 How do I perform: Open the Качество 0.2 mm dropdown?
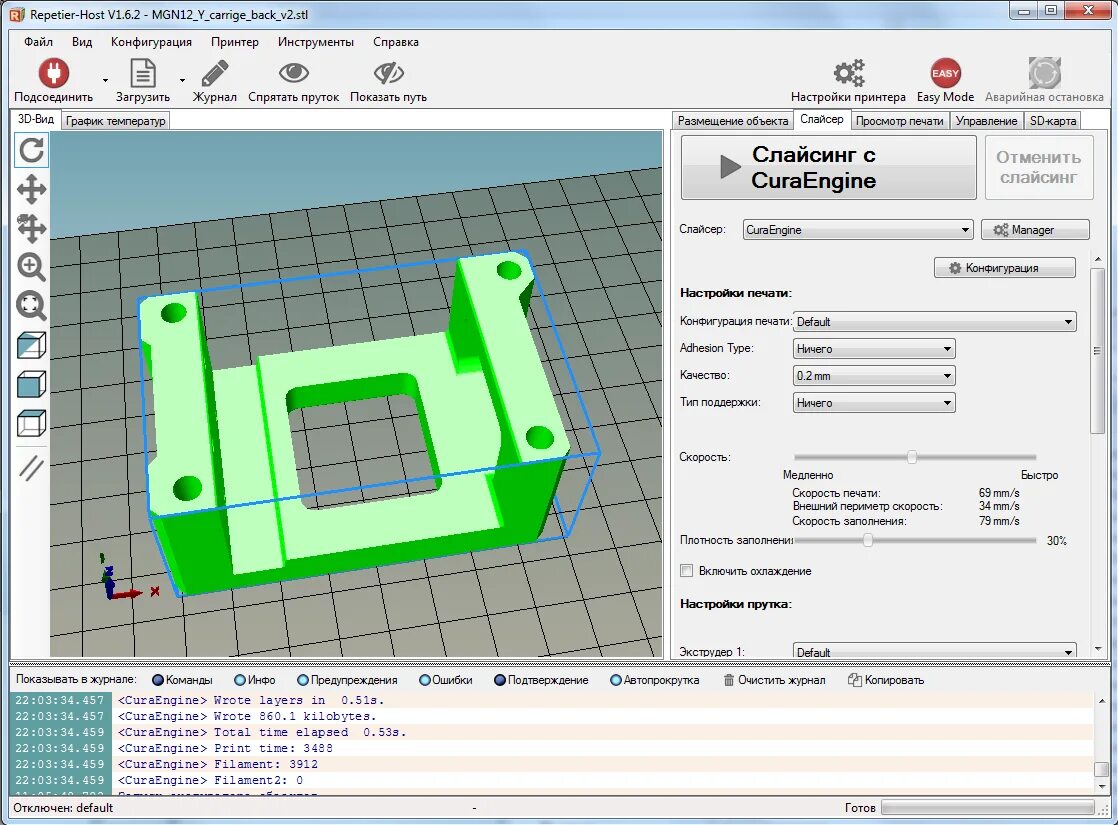(x=874, y=376)
